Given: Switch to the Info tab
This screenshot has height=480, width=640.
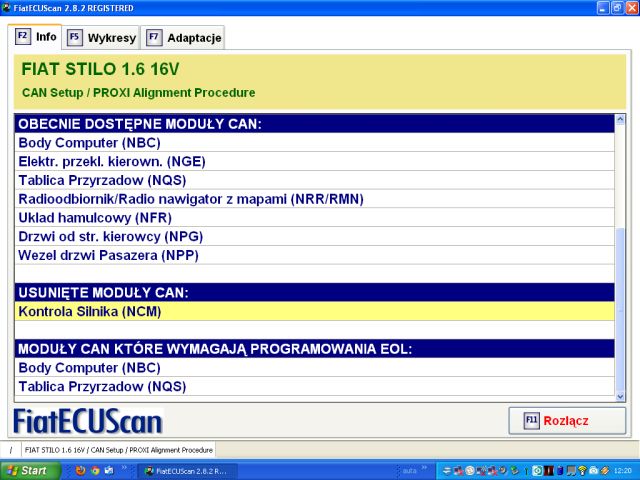Looking at the screenshot, I should pyautogui.click(x=35, y=37).
